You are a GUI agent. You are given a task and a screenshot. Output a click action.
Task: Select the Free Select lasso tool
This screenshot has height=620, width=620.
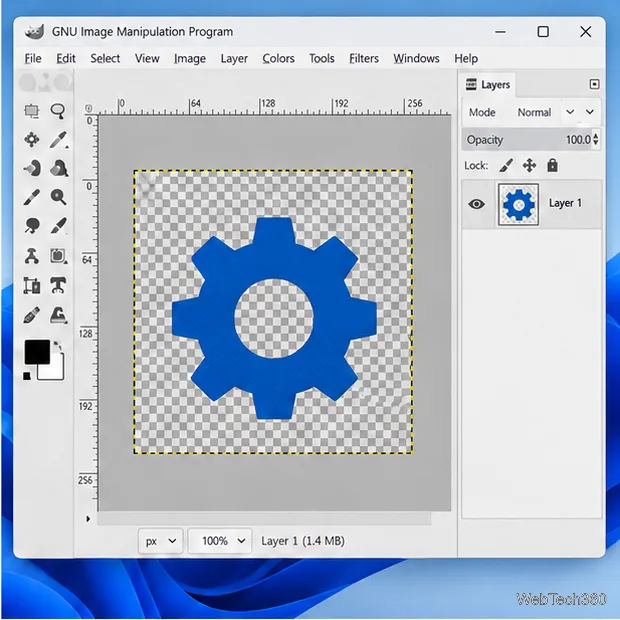[58, 111]
